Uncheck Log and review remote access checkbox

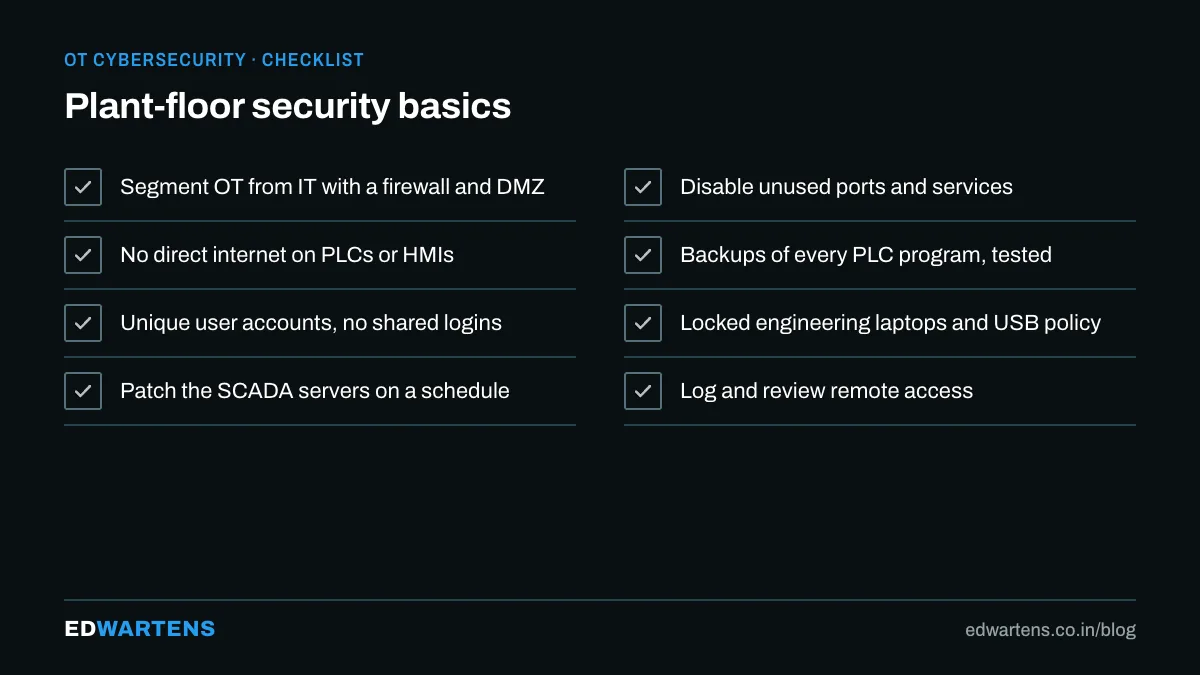click(x=643, y=391)
